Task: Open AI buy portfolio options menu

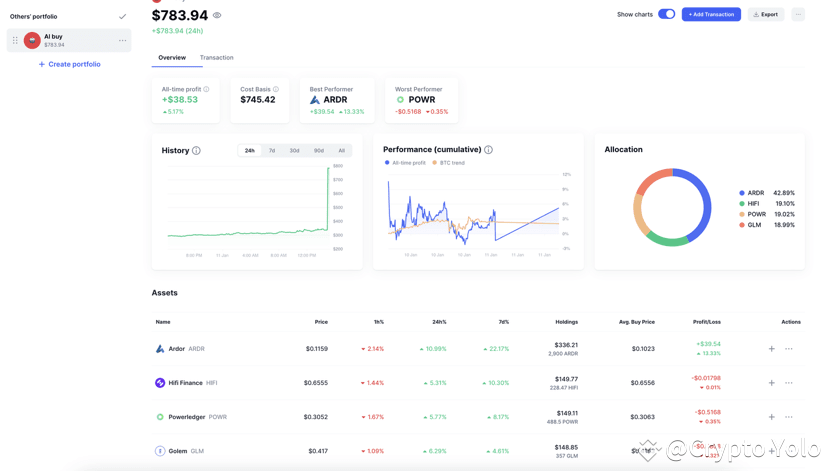Action: click(x=122, y=40)
